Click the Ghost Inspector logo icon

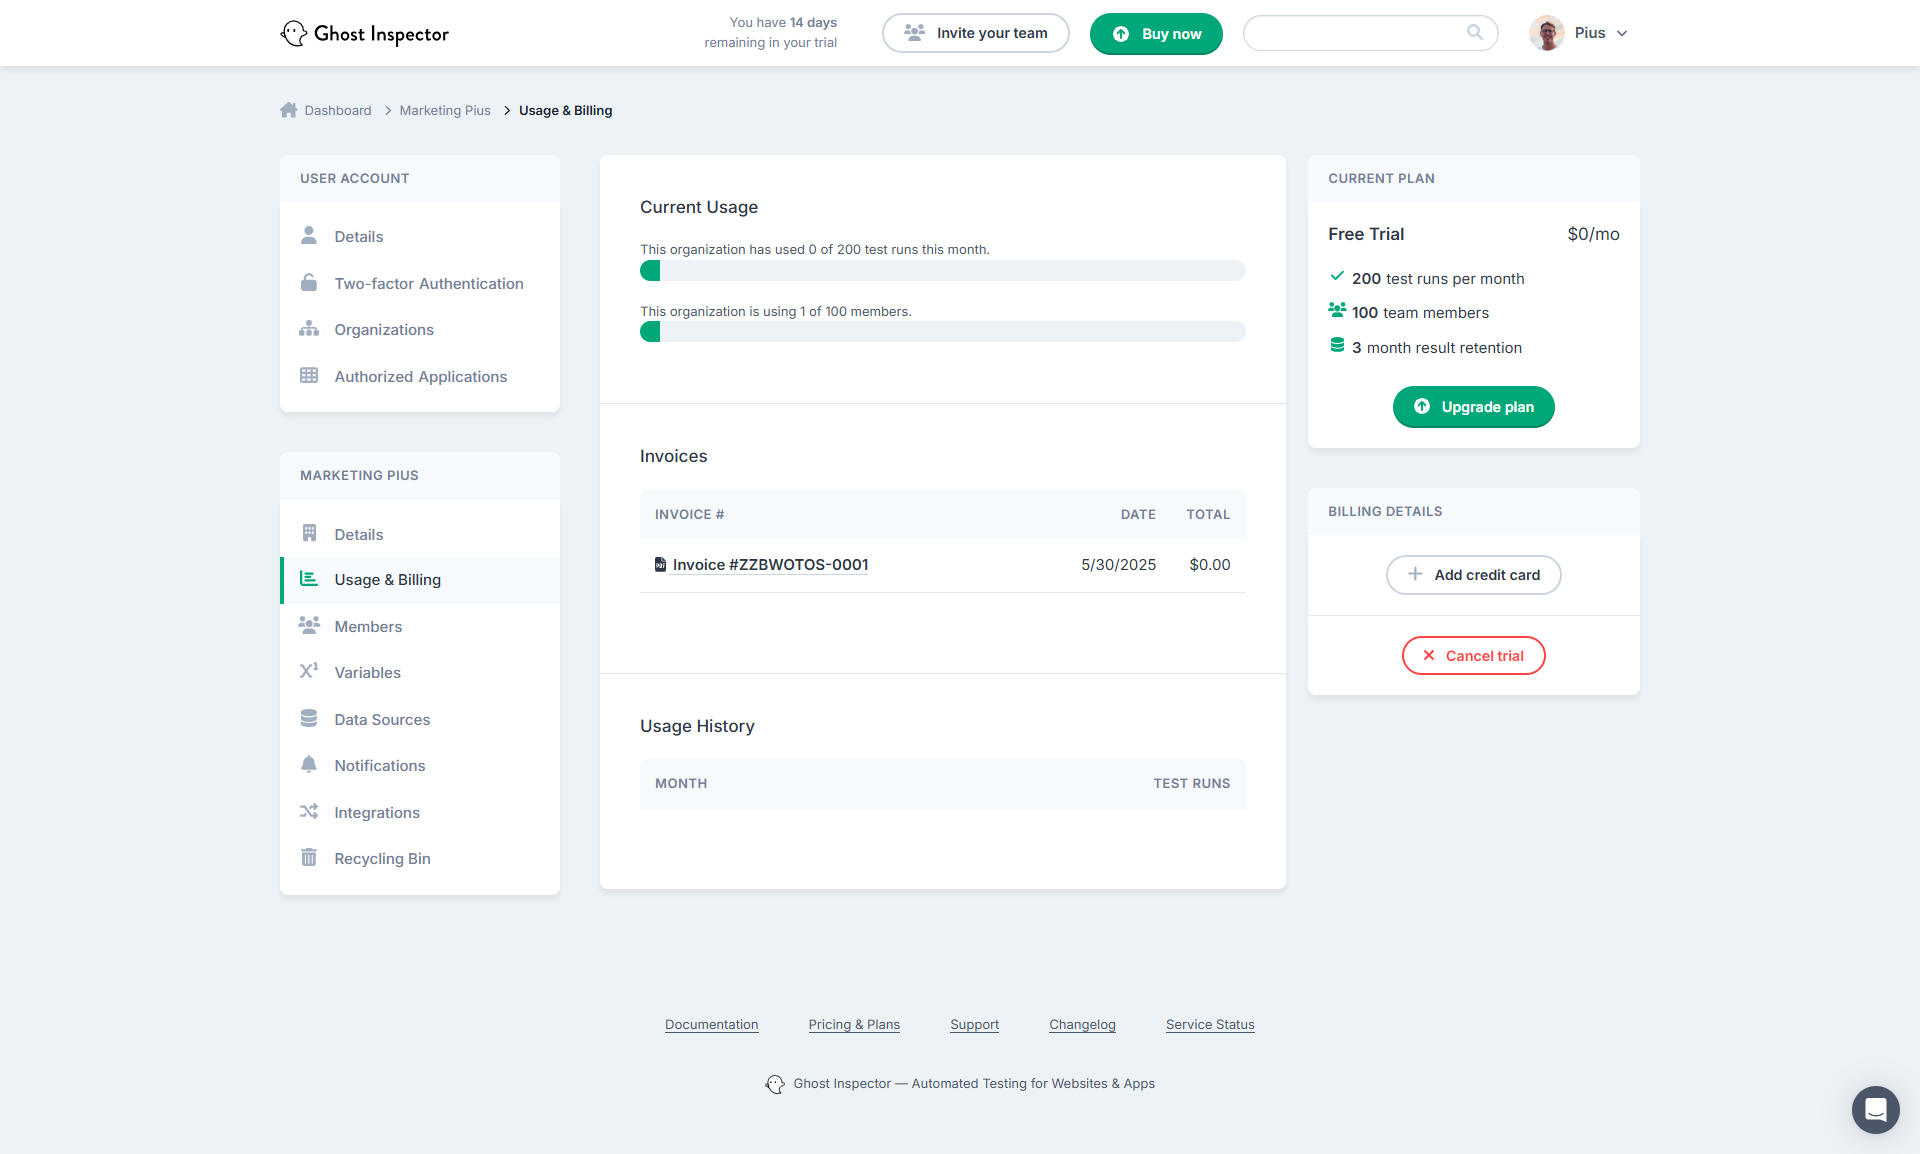(293, 33)
